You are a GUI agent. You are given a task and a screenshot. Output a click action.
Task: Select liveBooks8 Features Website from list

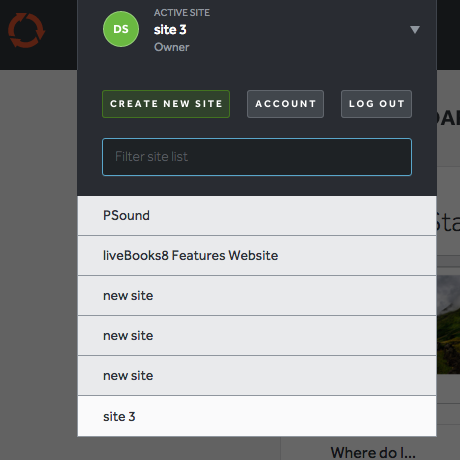click(x=257, y=256)
